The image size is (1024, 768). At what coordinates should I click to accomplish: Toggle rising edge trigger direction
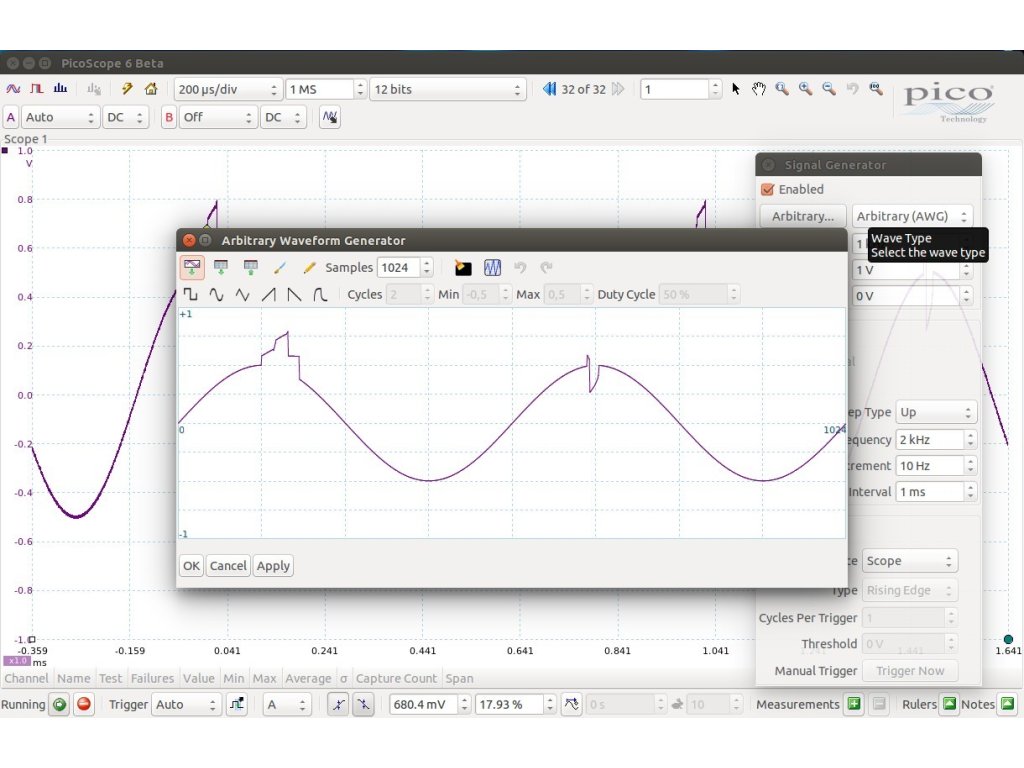coord(338,705)
